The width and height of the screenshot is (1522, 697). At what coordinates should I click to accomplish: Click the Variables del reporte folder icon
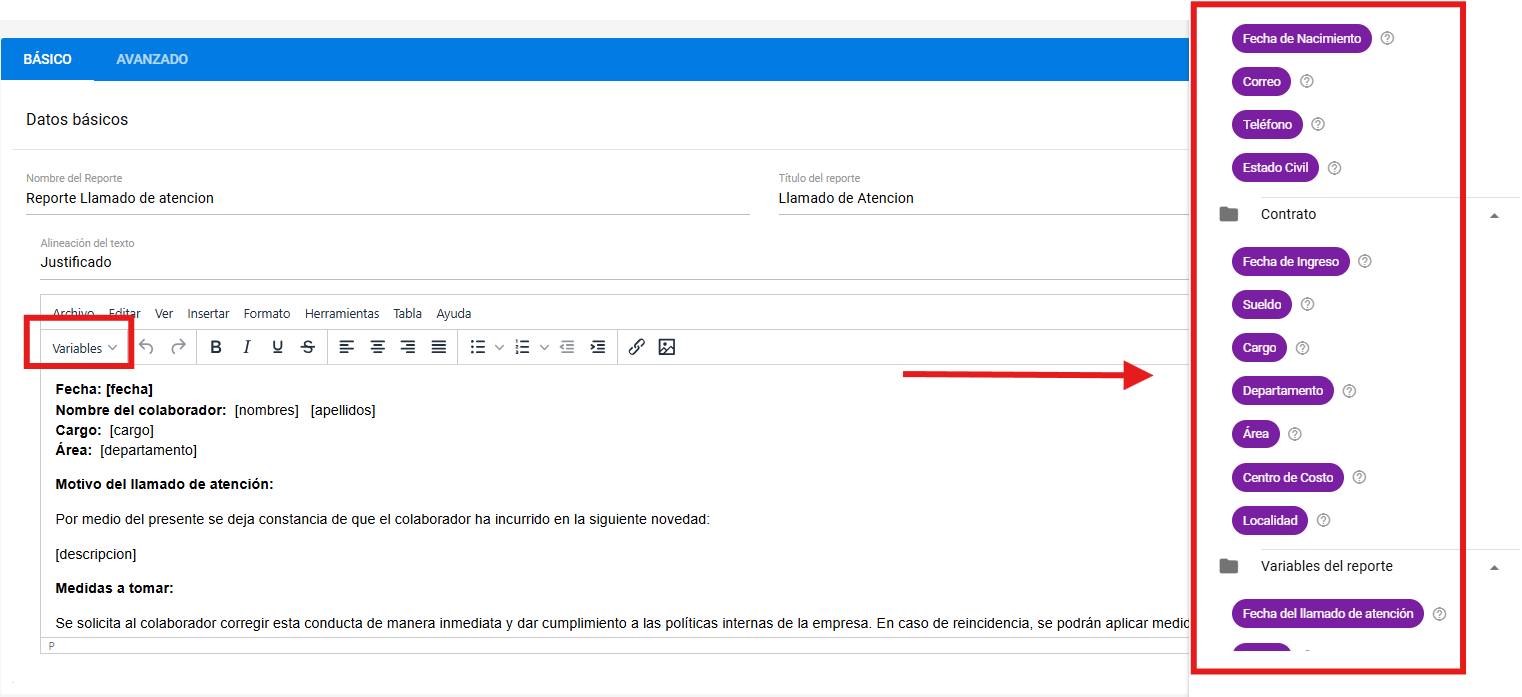[x=1229, y=566]
